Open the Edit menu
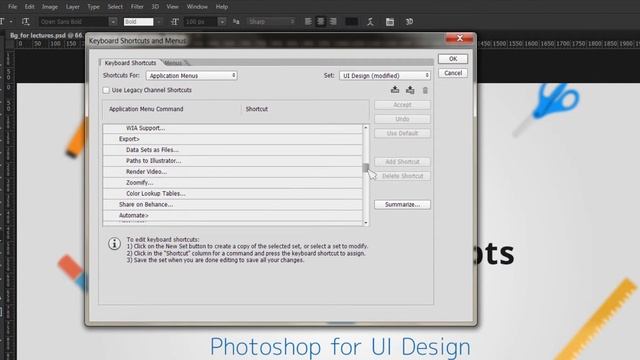 [29, 7]
